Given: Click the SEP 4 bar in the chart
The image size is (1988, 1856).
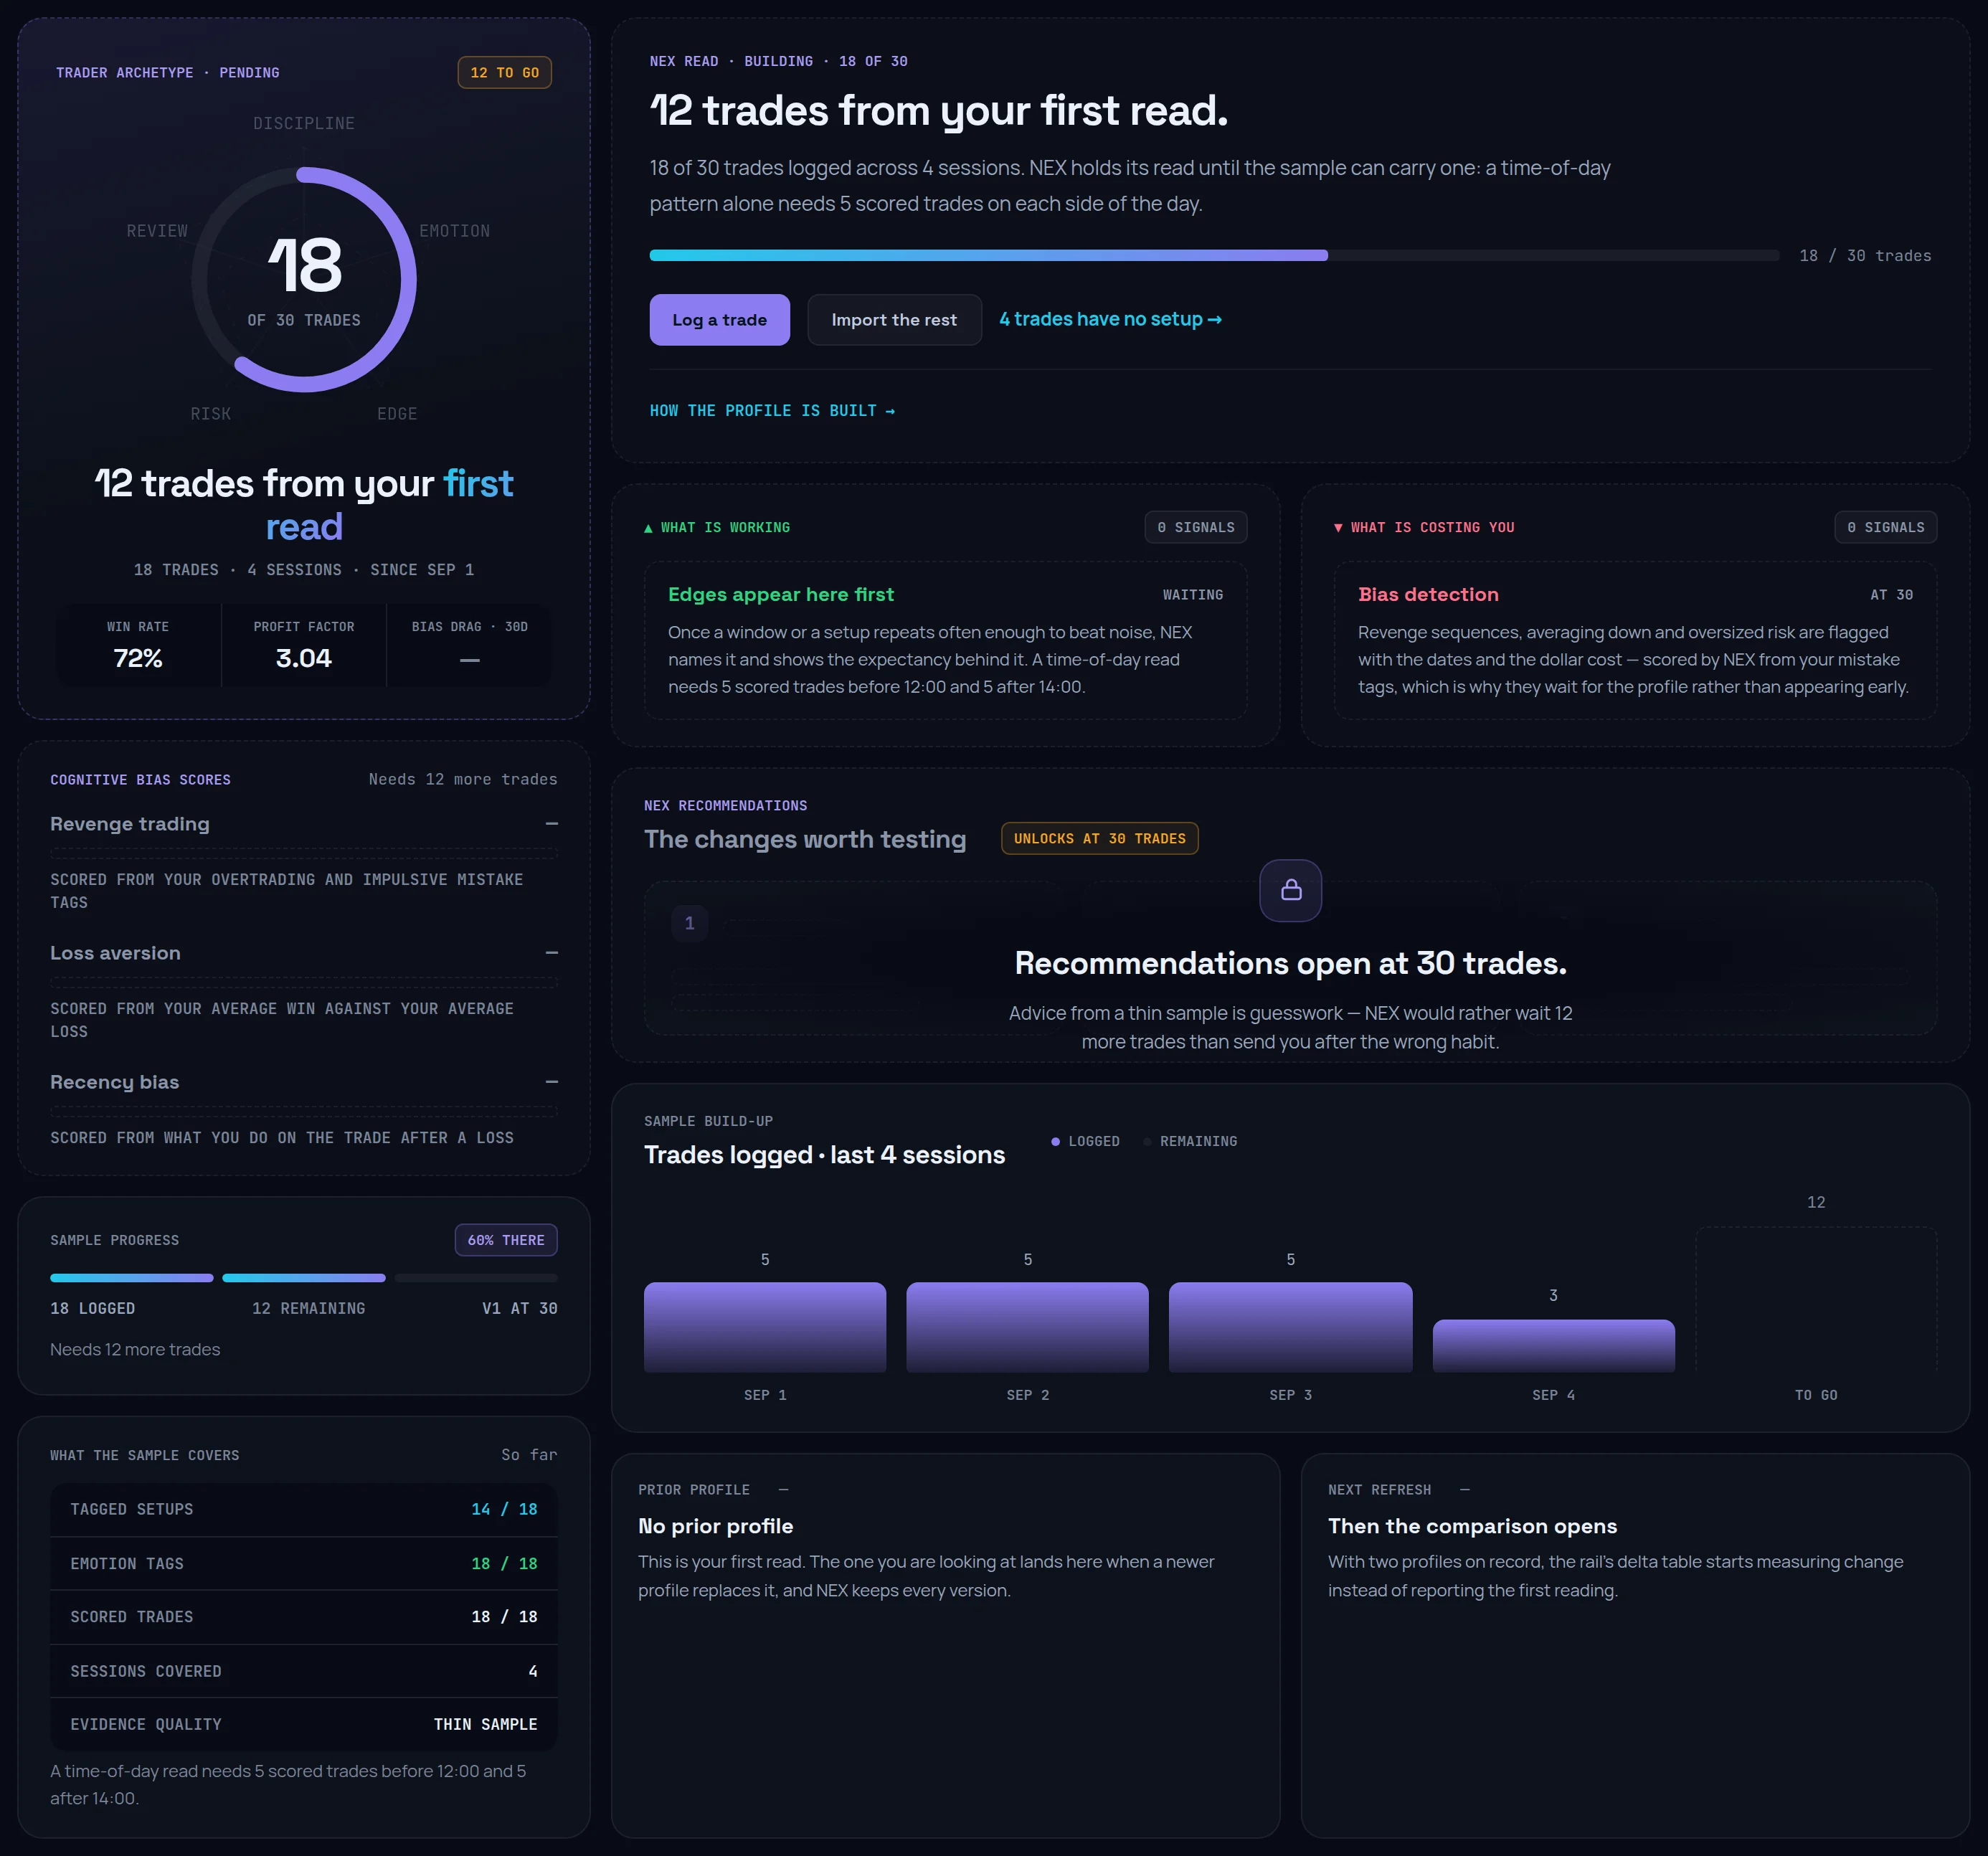Looking at the screenshot, I should [x=1553, y=1345].
